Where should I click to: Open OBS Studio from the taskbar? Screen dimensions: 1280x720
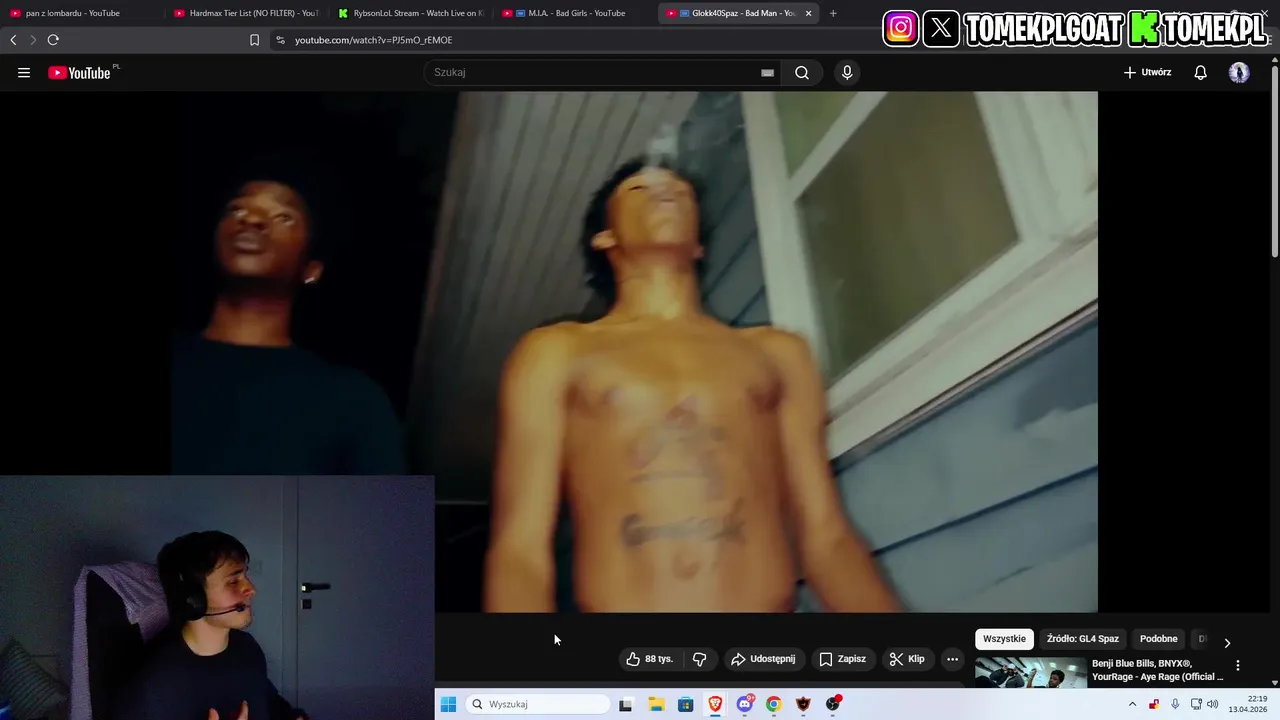pyautogui.click(x=832, y=704)
